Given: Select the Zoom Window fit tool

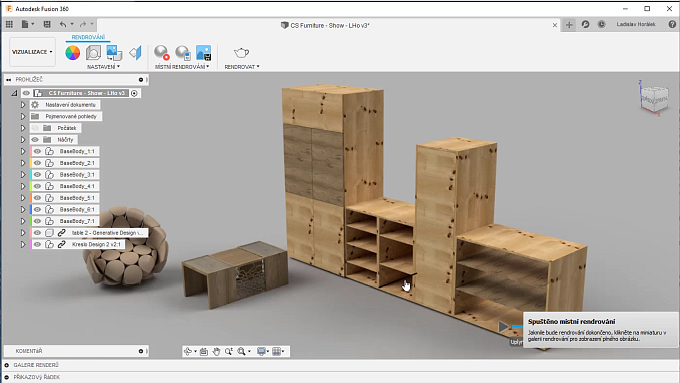Looking at the screenshot, I should [242, 351].
